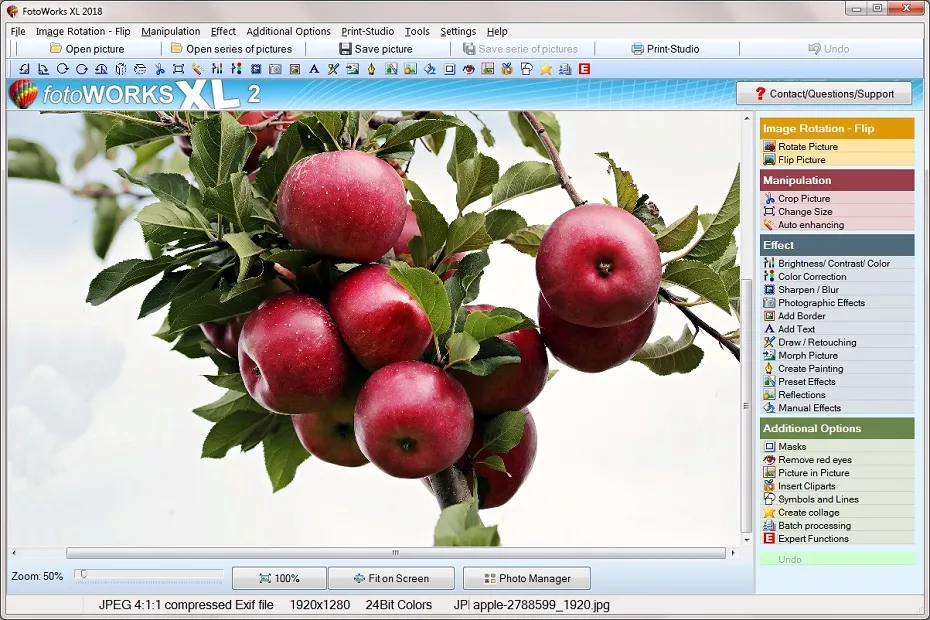Click Rotate Picture in the side panel

(x=808, y=147)
